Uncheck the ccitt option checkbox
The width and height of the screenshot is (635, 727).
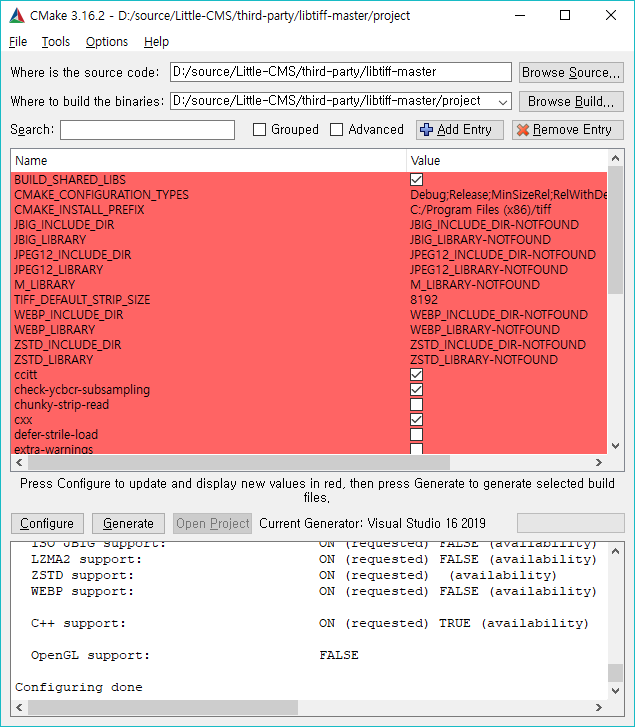coord(416,375)
